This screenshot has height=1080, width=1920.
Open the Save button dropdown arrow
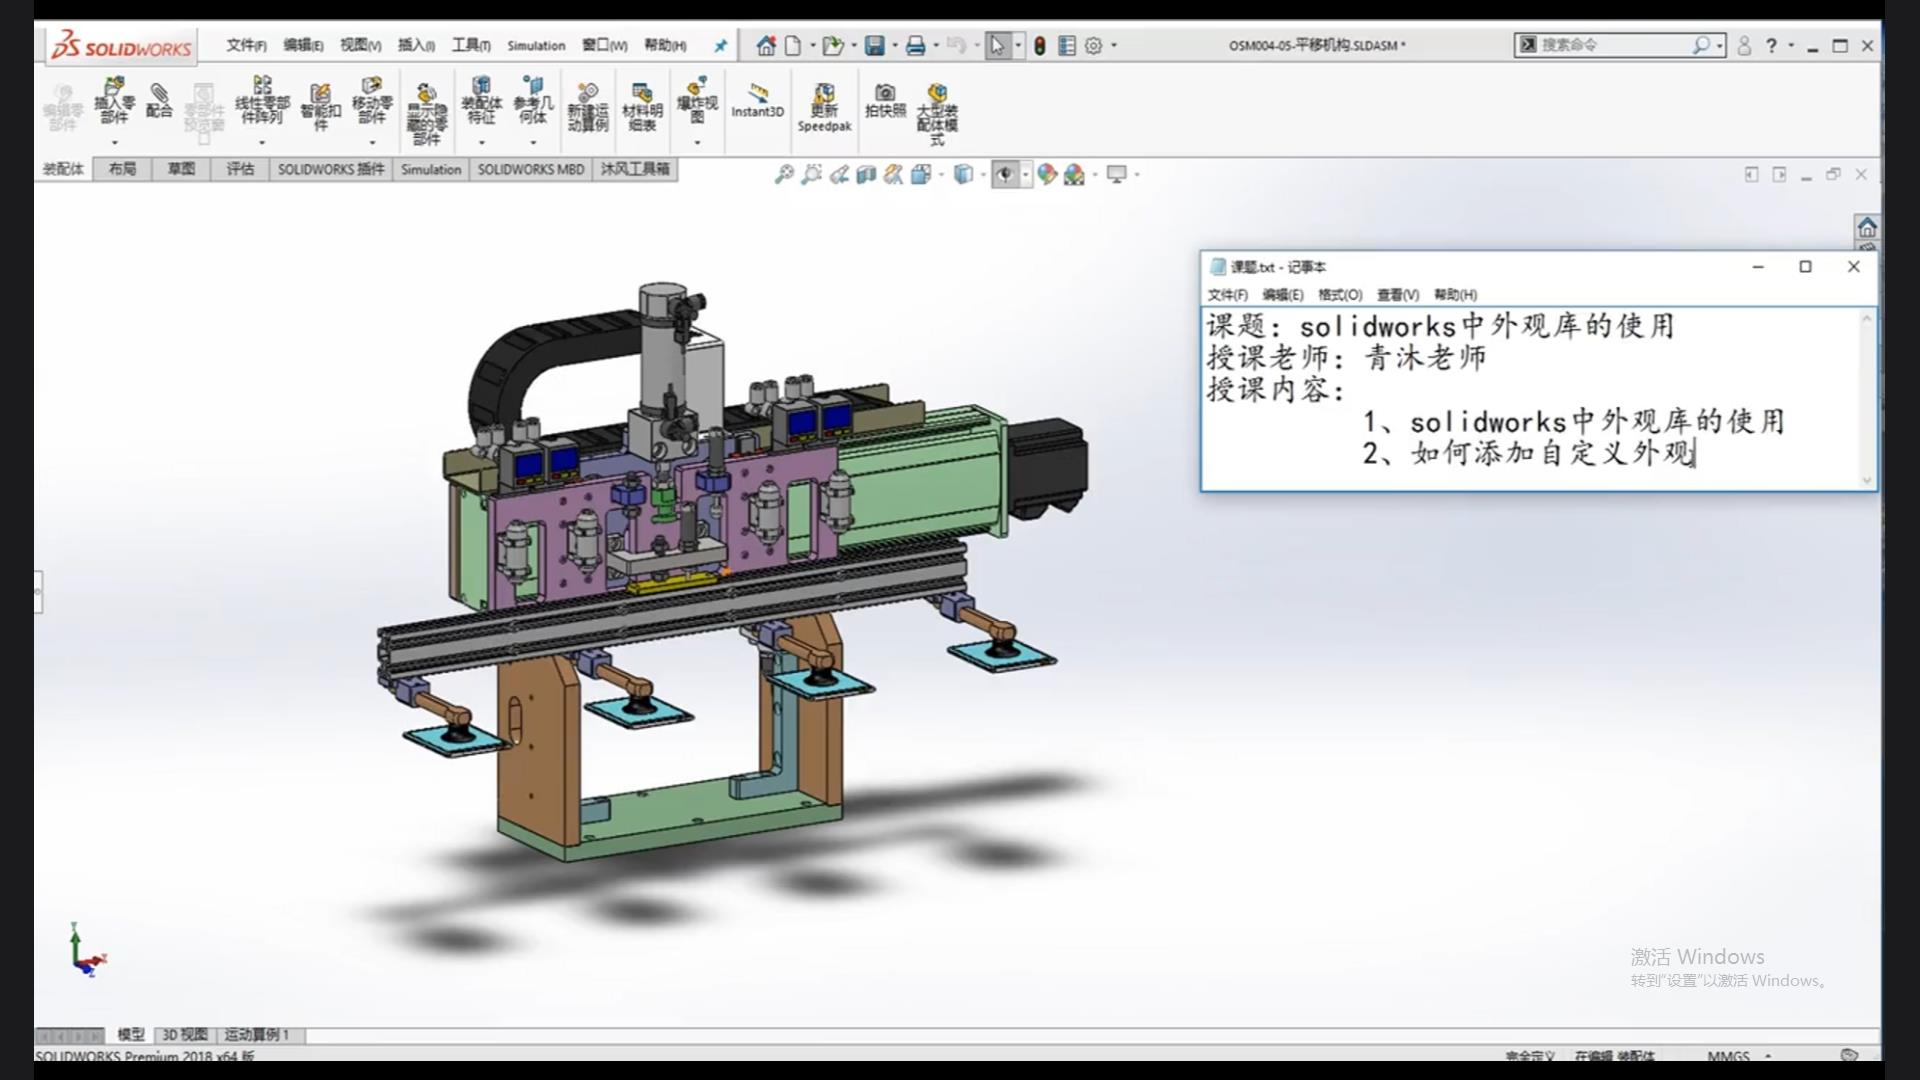894,46
